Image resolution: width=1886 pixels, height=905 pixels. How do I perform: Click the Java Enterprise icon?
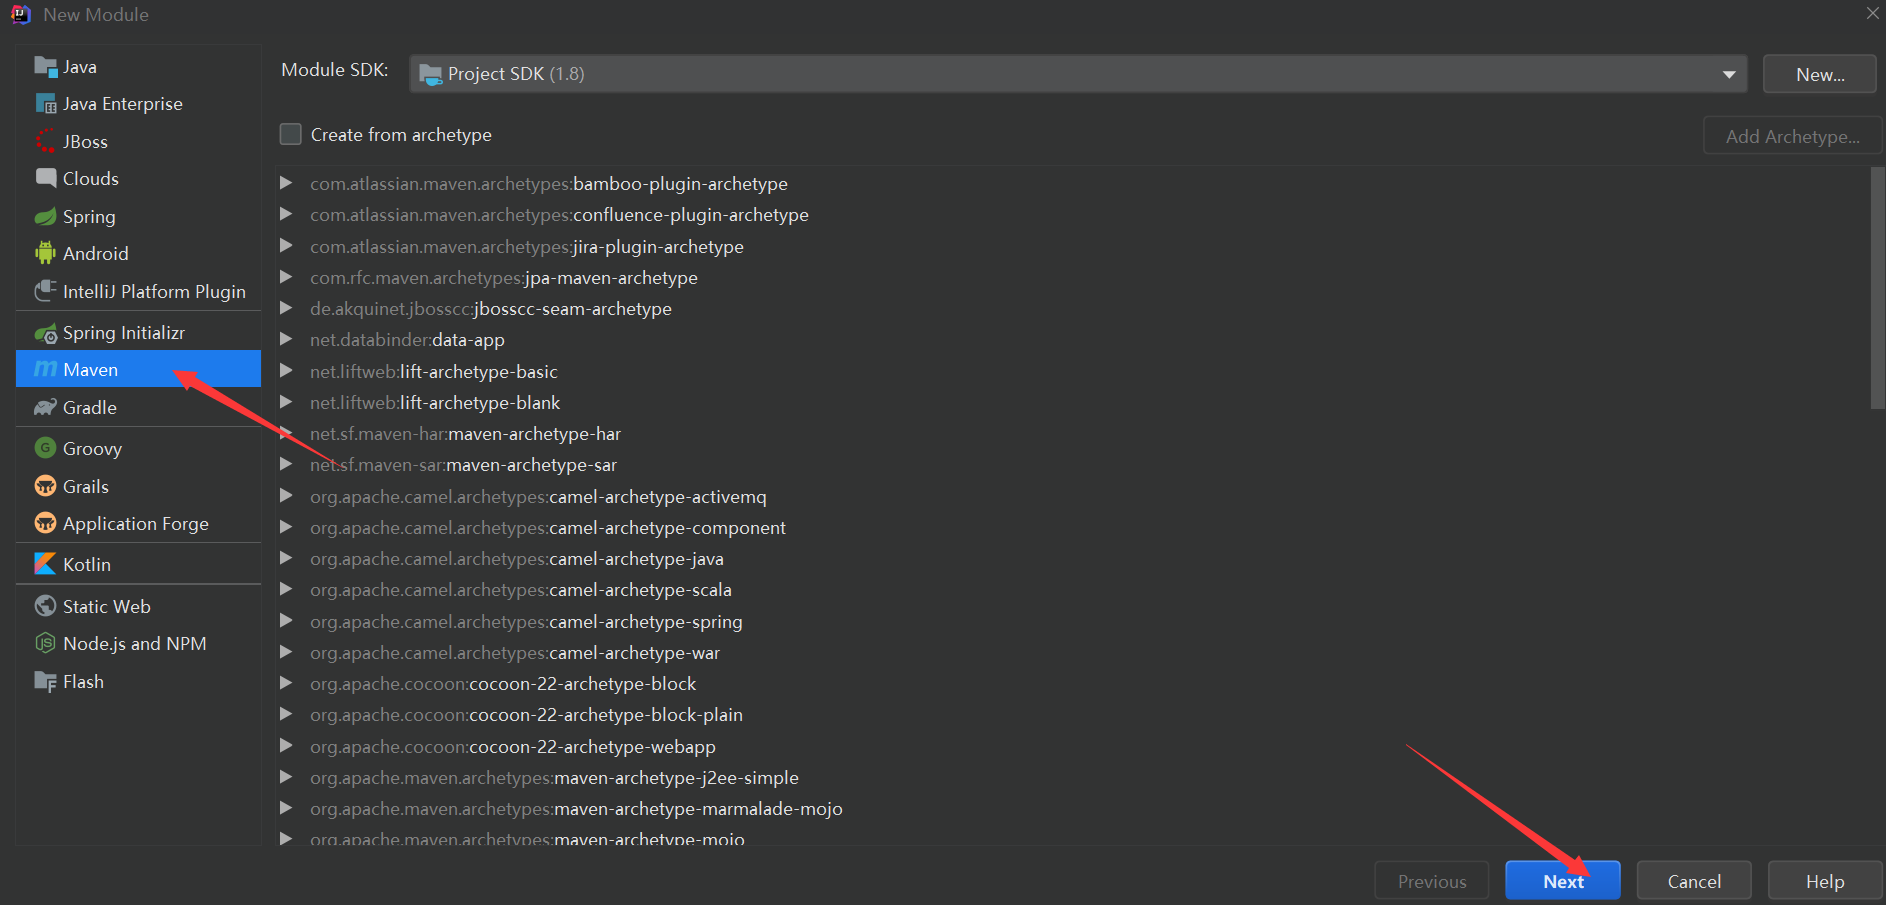click(x=45, y=104)
